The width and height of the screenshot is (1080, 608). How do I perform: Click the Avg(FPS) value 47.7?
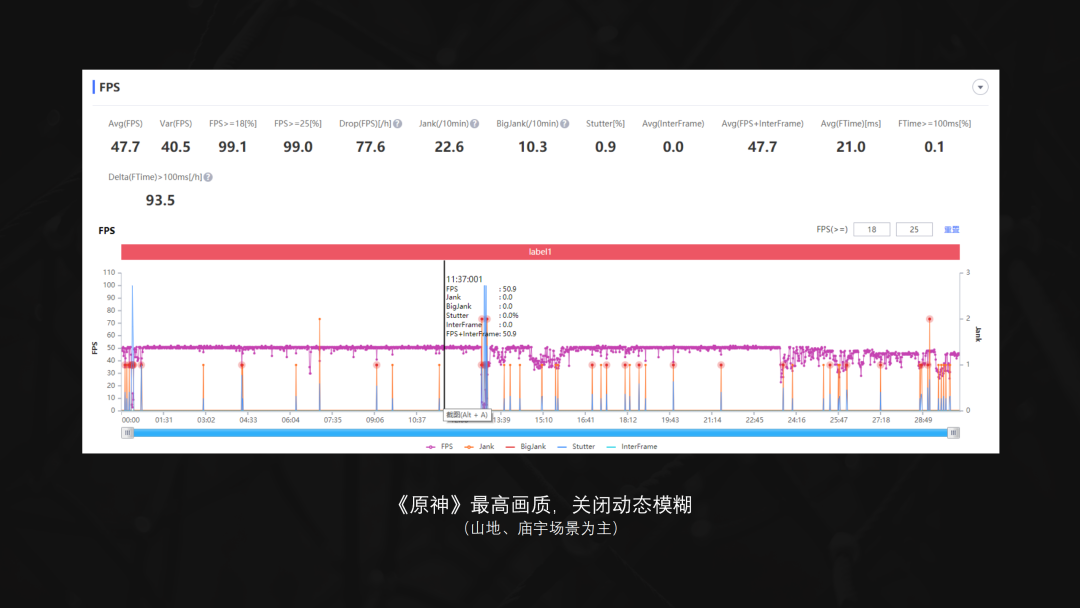(x=125, y=147)
